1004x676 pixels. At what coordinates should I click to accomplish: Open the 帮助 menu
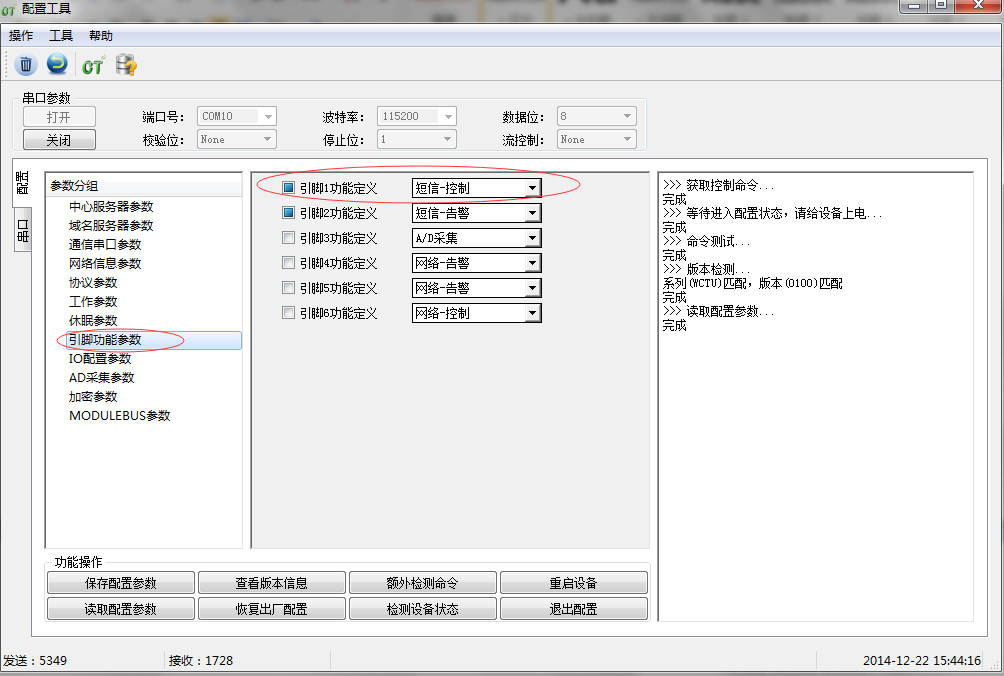(x=101, y=36)
